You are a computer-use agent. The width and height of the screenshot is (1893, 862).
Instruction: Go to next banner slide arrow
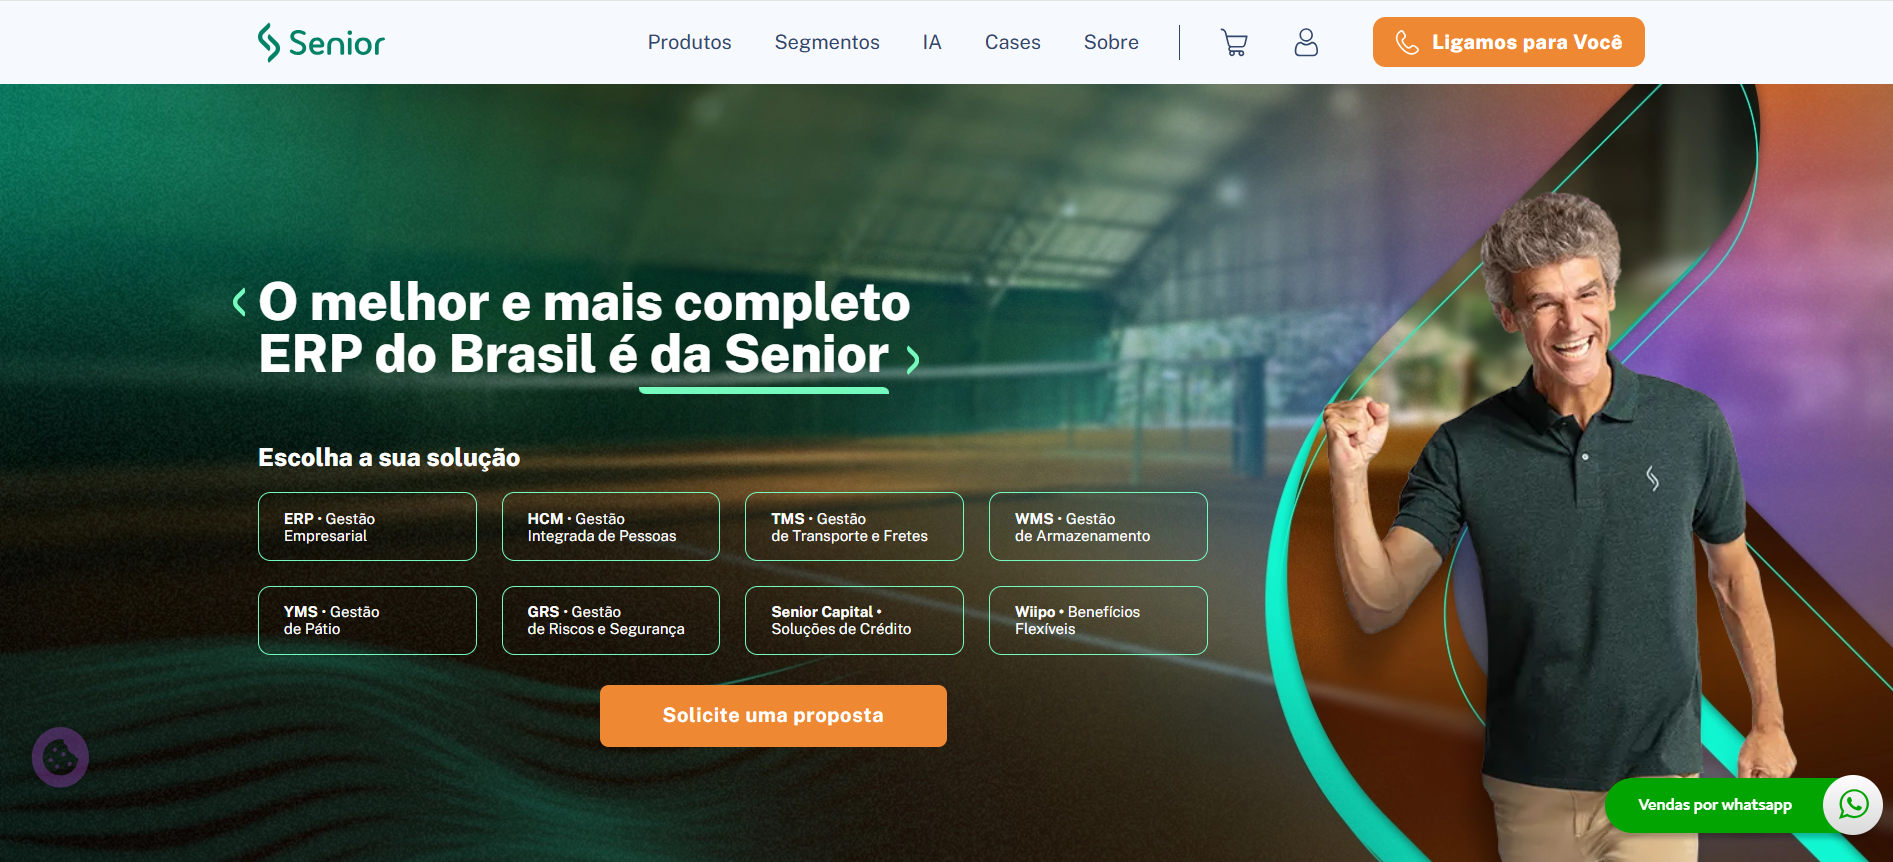click(912, 359)
